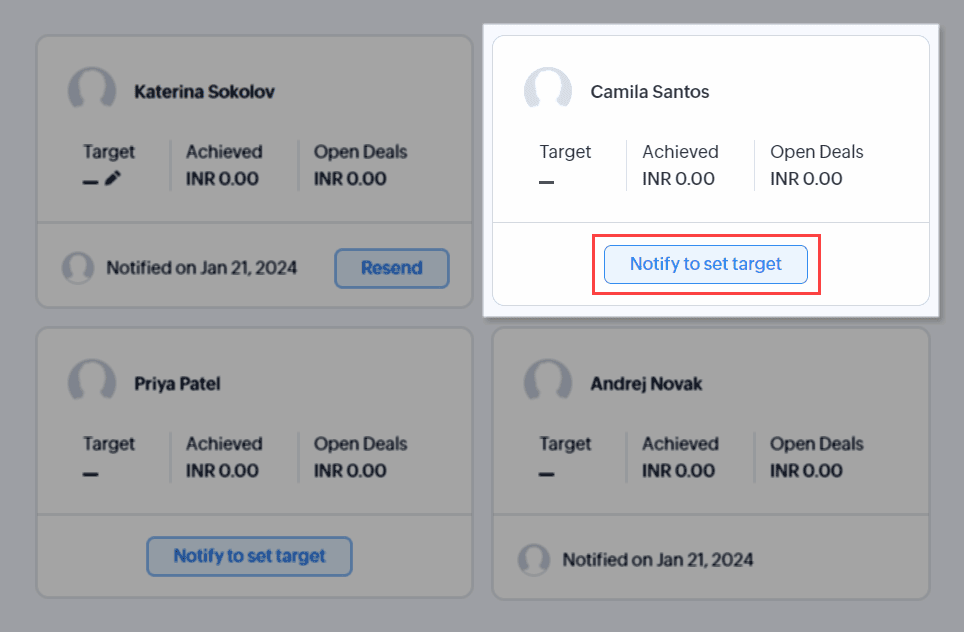Image resolution: width=964 pixels, height=632 pixels.
Task: Click Camila Santos's profile avatar
Action: coord(548,91)
